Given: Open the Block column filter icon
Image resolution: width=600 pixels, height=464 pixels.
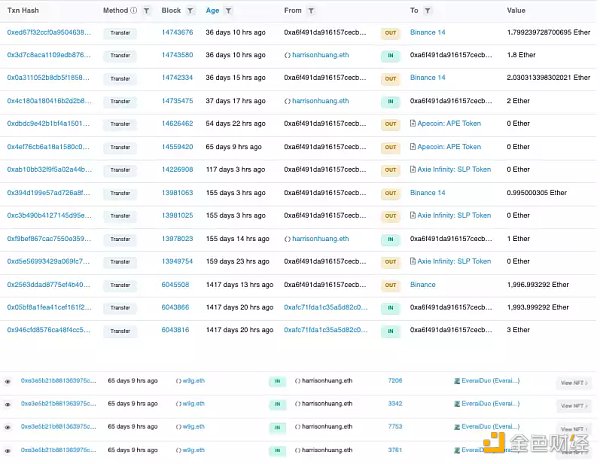Looking at the screenshot, I should pyautogui.click(x=190, y=11).
